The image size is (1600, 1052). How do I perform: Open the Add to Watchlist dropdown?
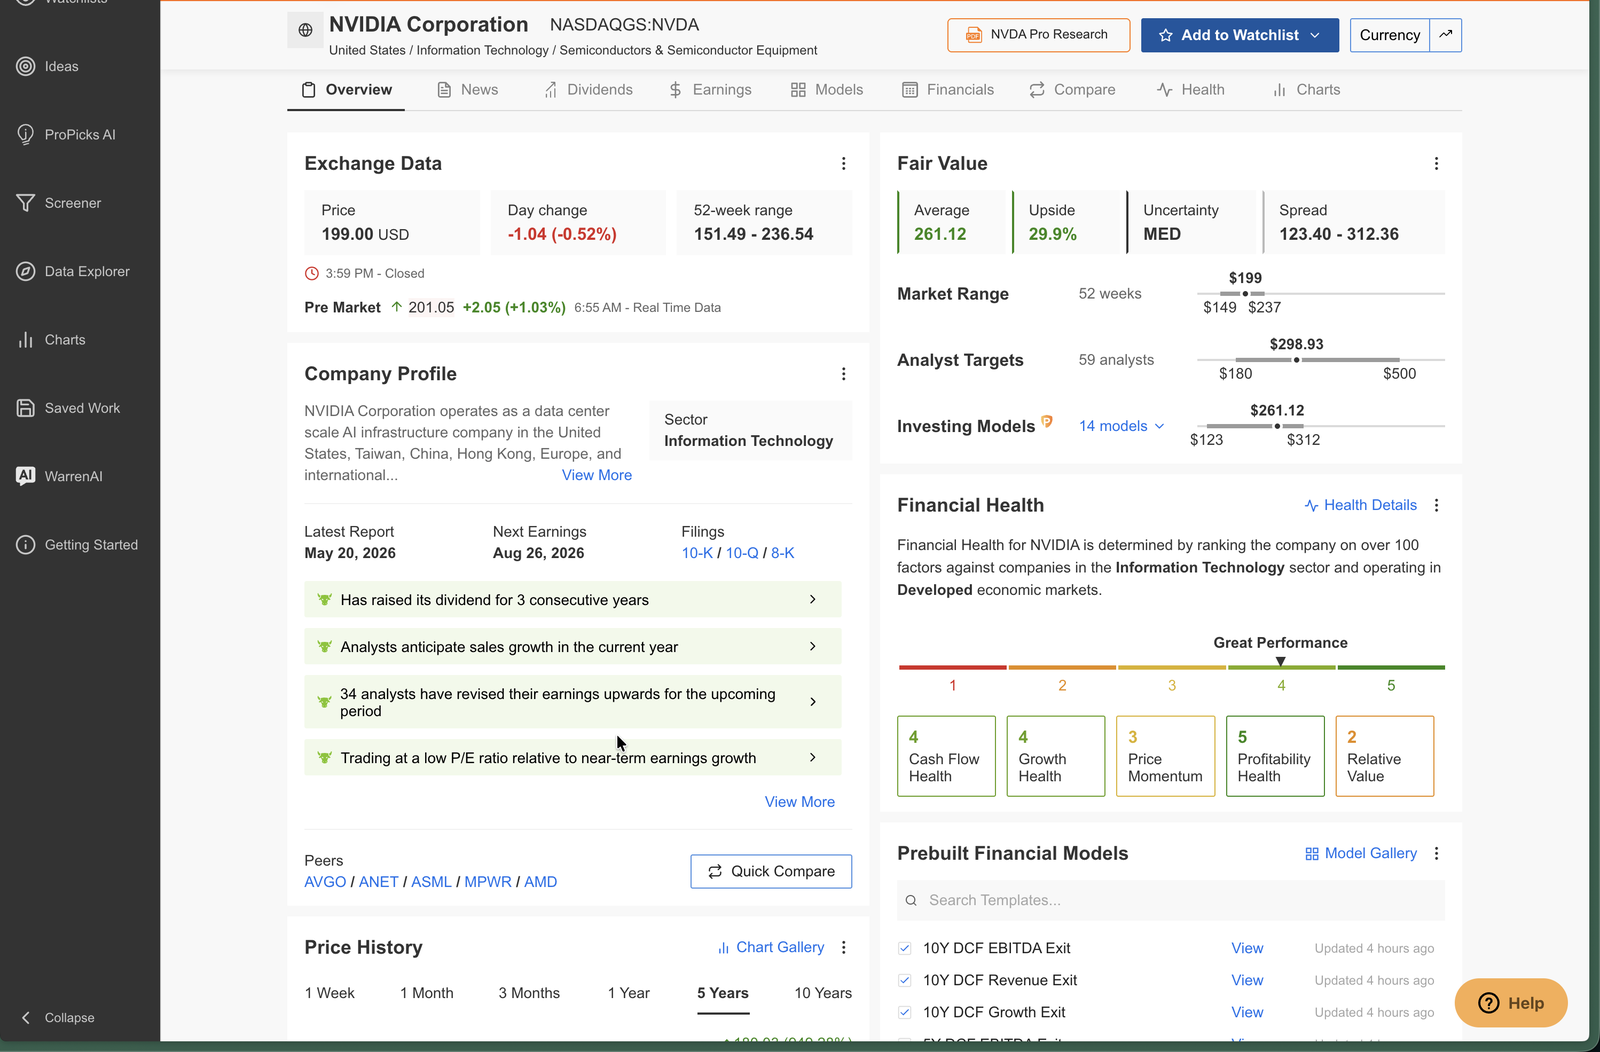(1239, 35)
